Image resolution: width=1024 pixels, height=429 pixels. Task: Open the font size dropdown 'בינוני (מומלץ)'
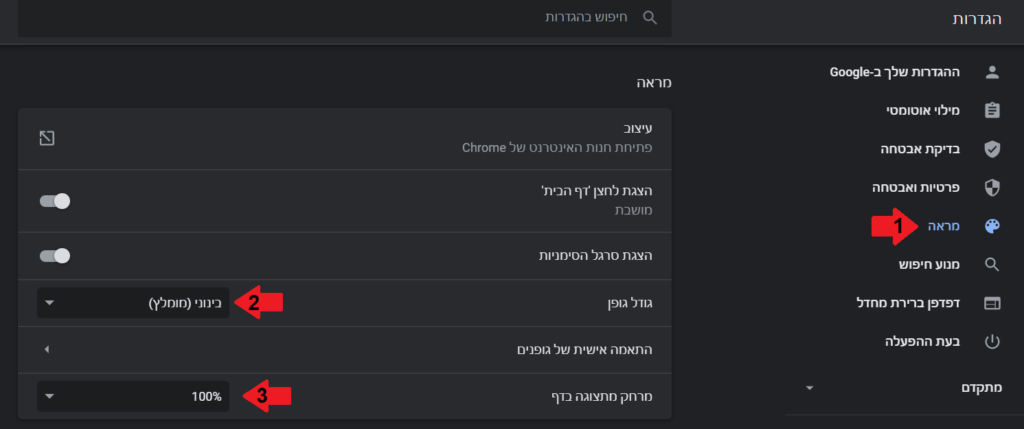click(133, 302)
